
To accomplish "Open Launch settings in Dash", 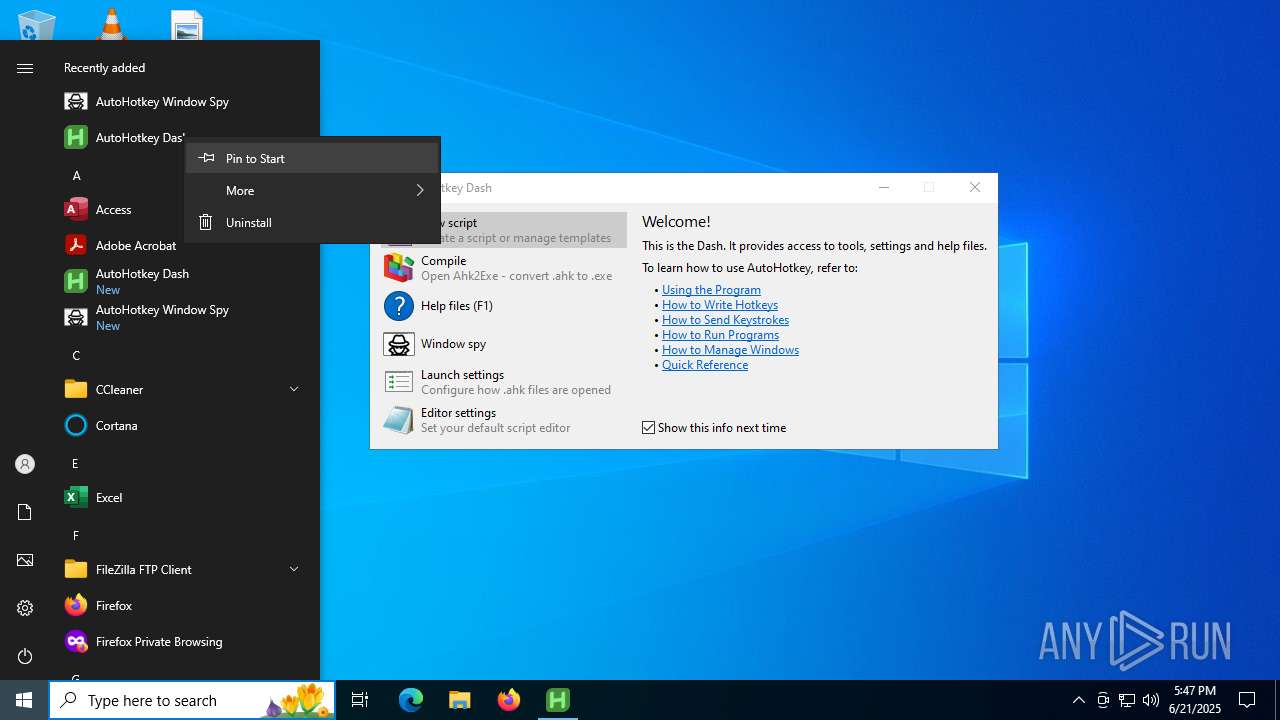I will tap(504, 381).
